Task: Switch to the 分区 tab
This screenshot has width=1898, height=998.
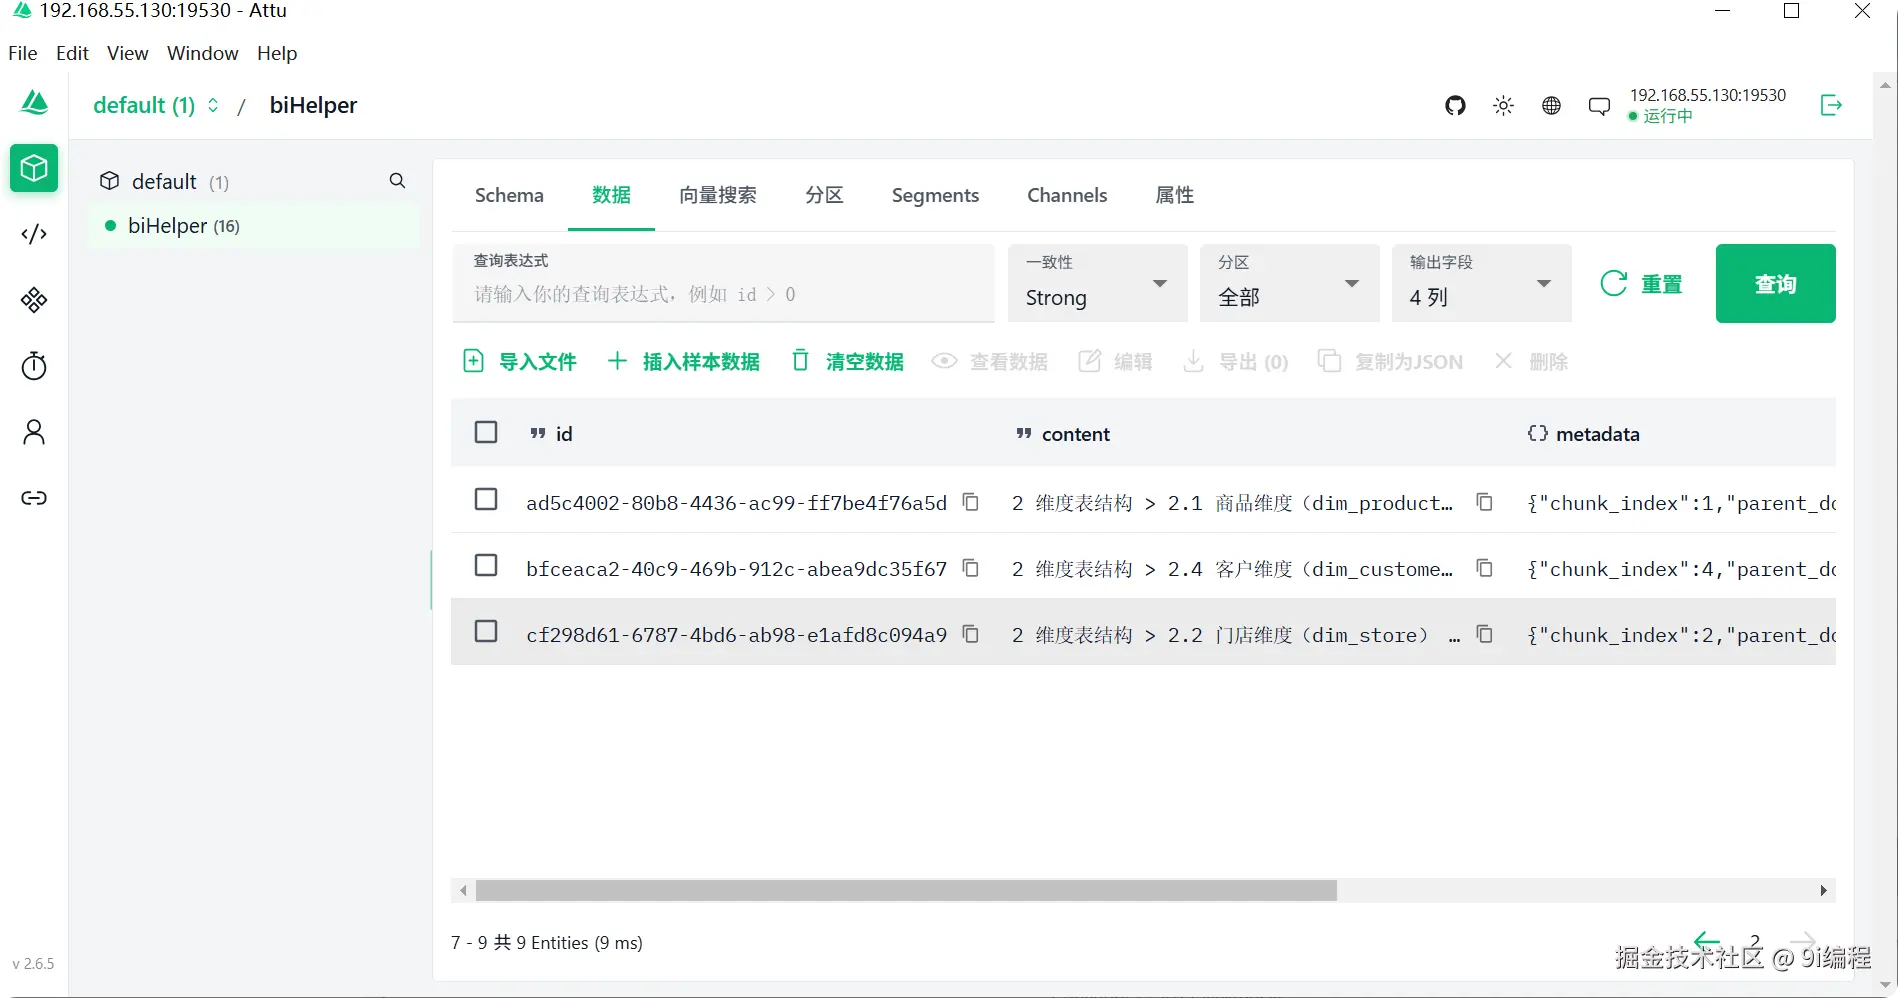Action: coord(824,195)
